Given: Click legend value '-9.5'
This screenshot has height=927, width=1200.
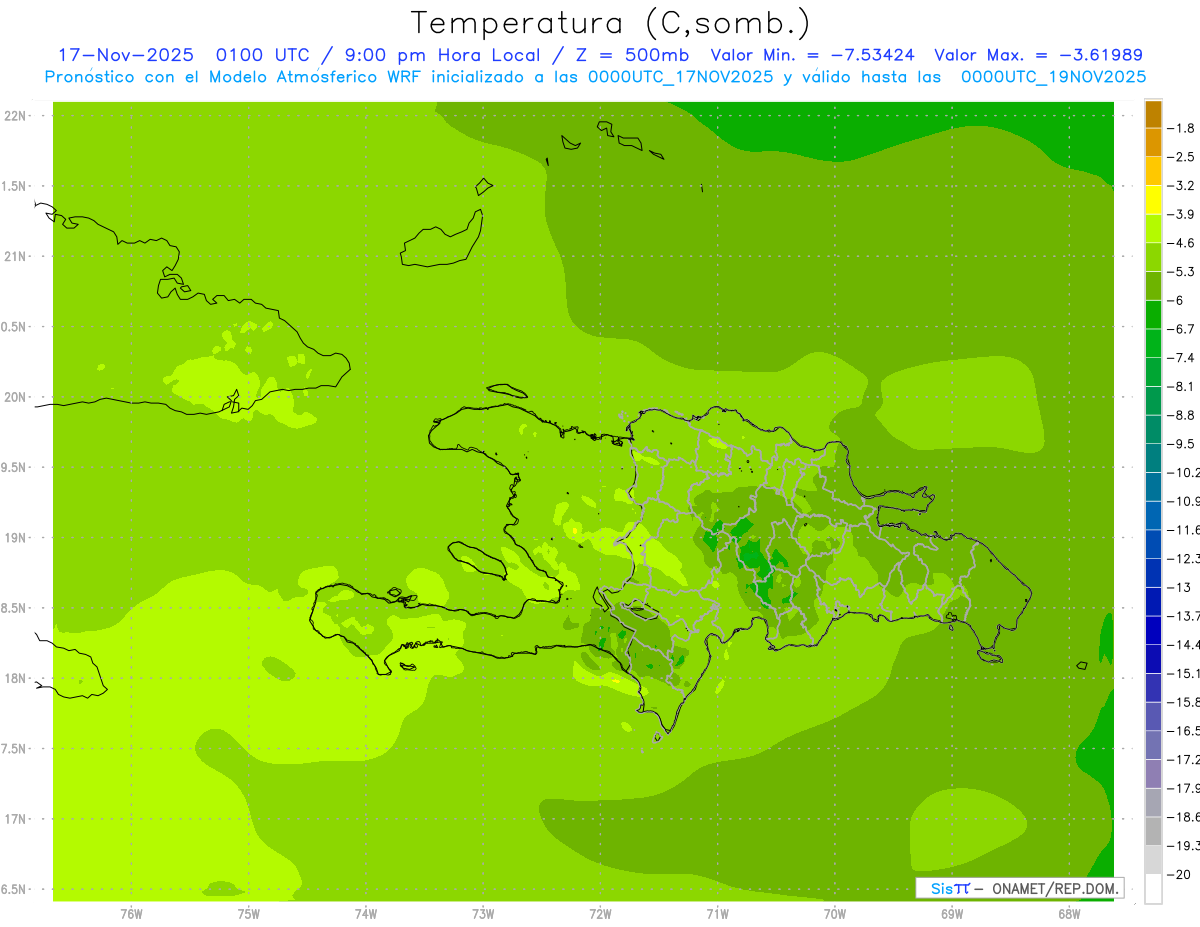Looking at the screenshot, I should point(1182,444).
